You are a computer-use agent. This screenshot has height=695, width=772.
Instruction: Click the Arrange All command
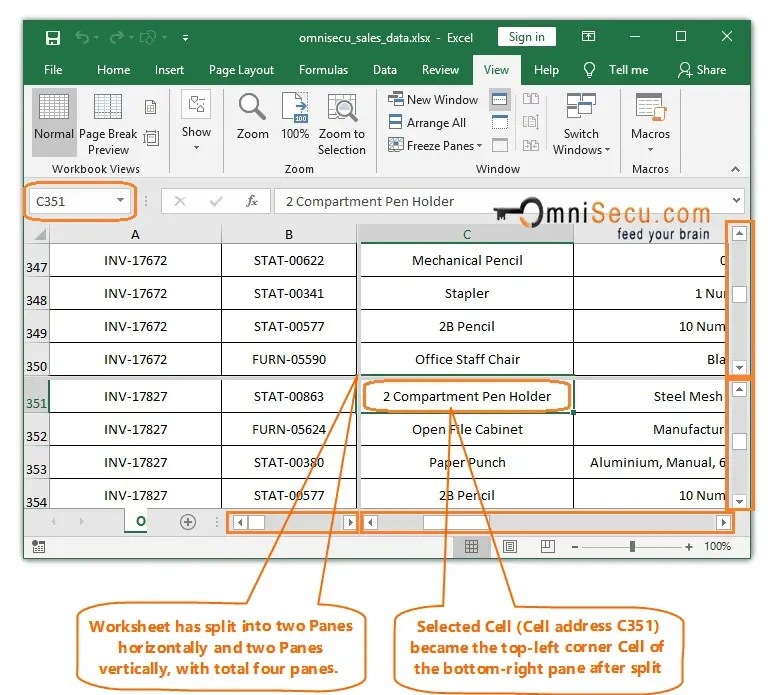(x=427, y=122)
